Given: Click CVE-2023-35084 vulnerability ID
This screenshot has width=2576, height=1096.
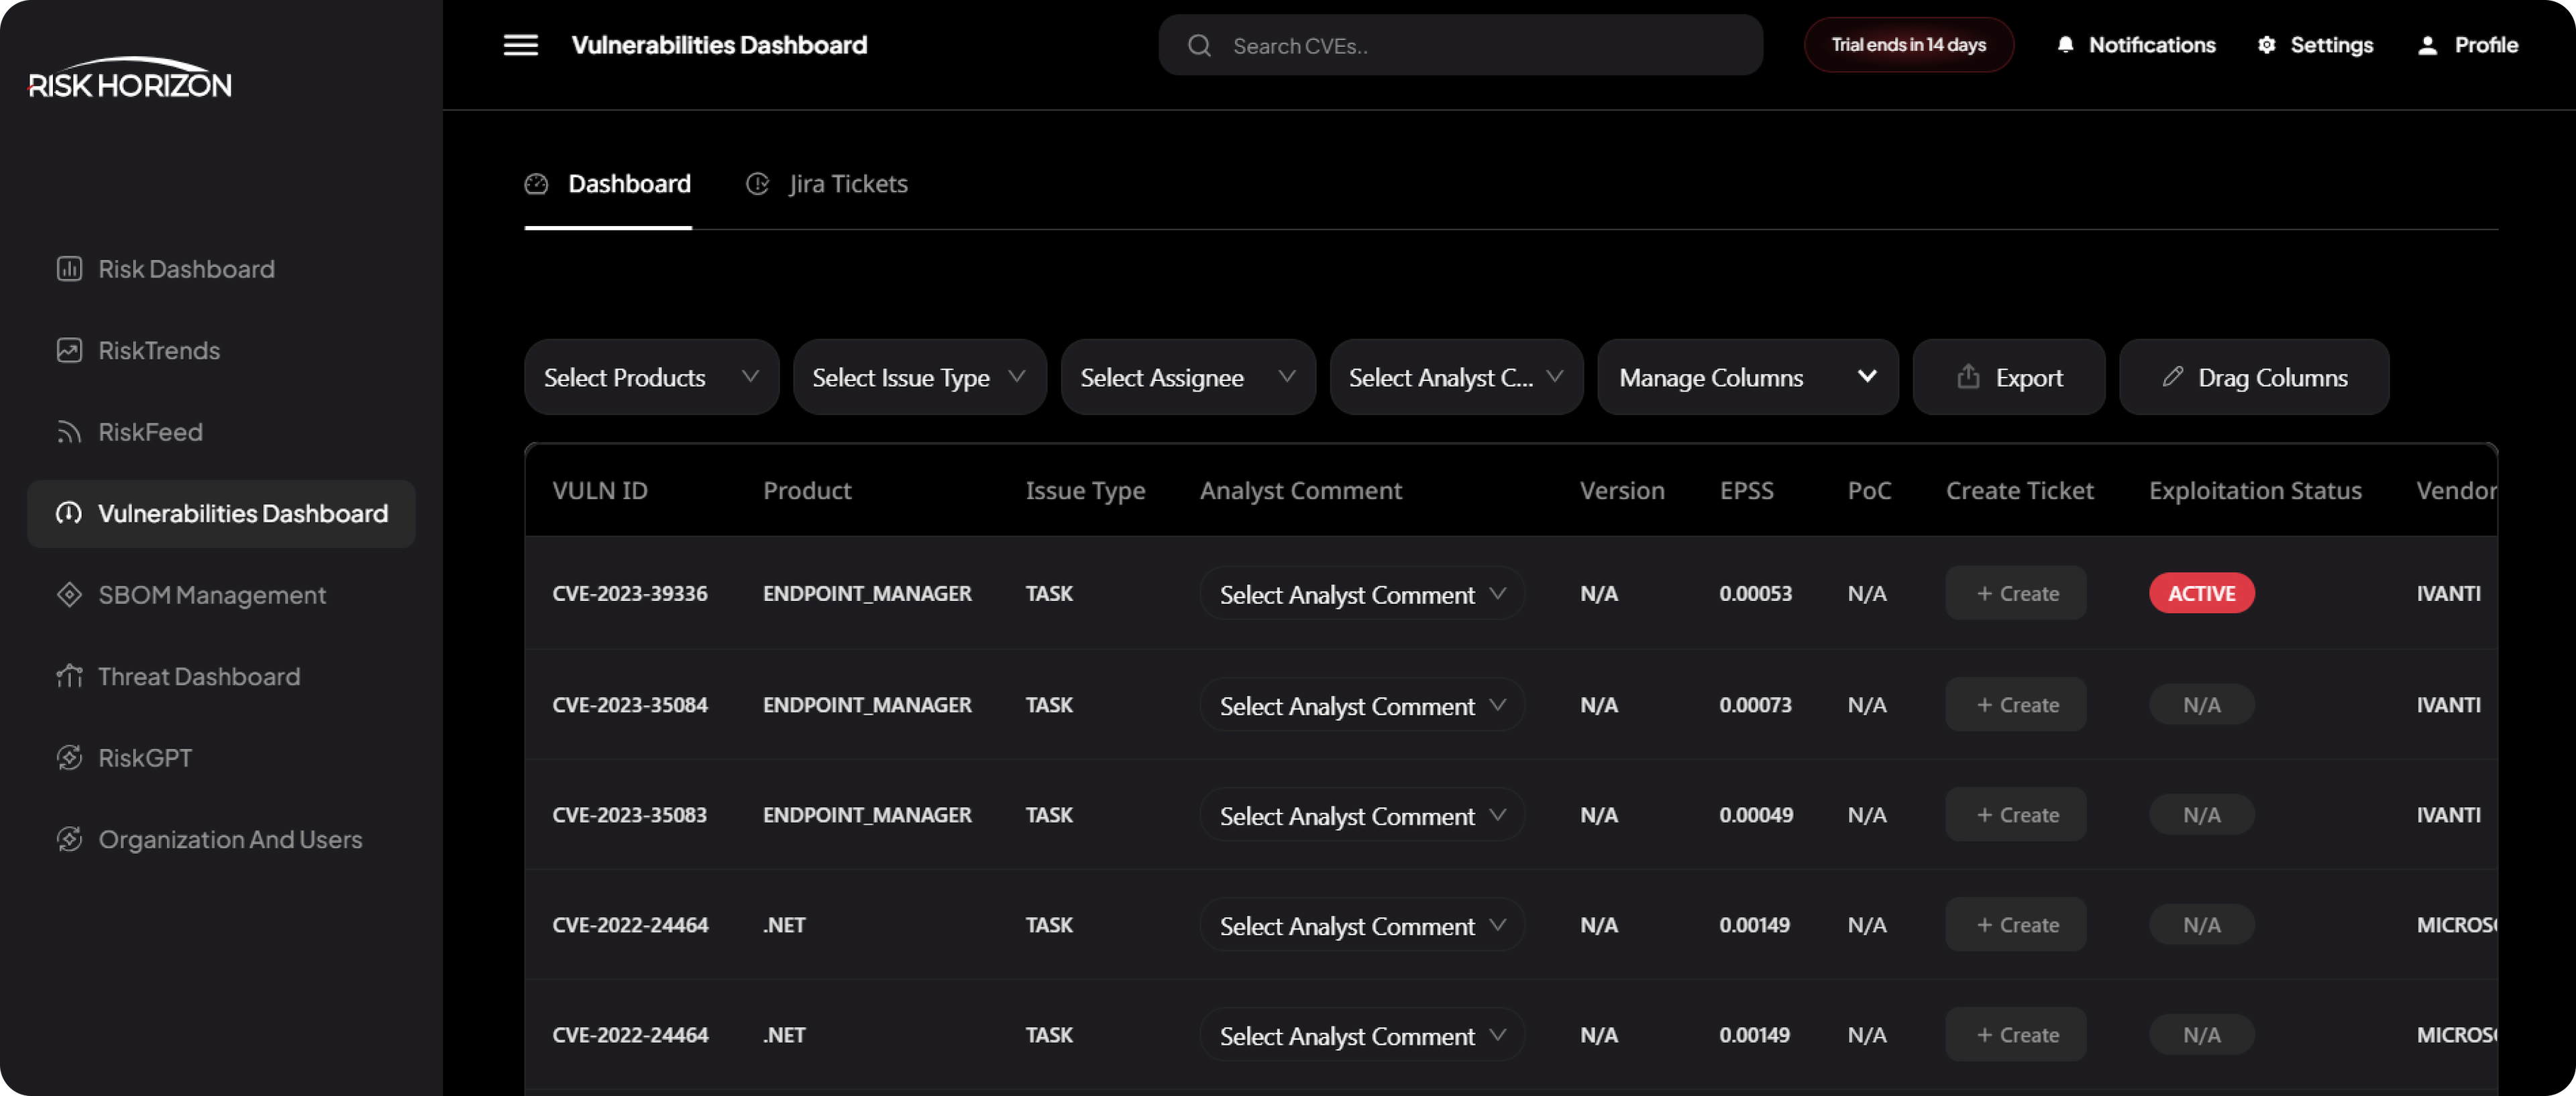Looking at the screenshot, I should pos(630,705).
